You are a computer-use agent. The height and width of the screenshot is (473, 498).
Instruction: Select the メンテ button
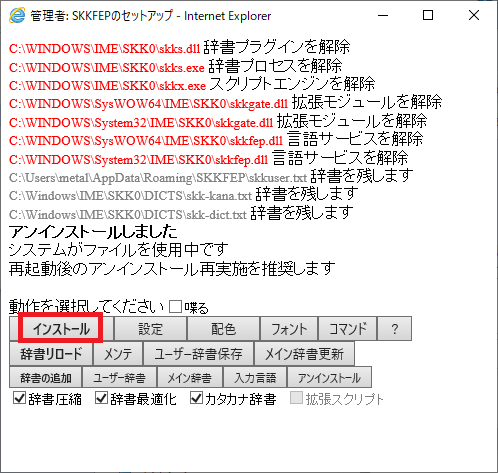pyautogui.click(x=118, y=354)
